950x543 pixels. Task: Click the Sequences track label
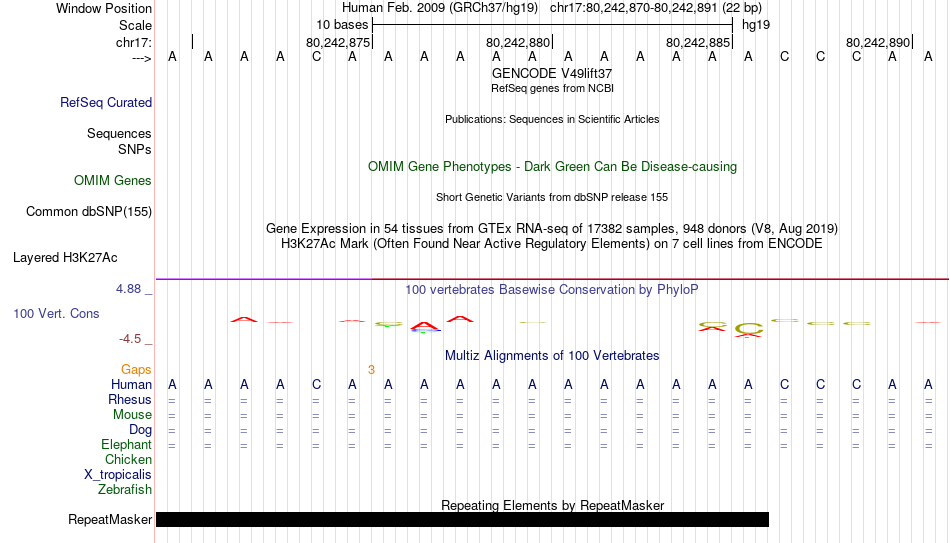119,133
